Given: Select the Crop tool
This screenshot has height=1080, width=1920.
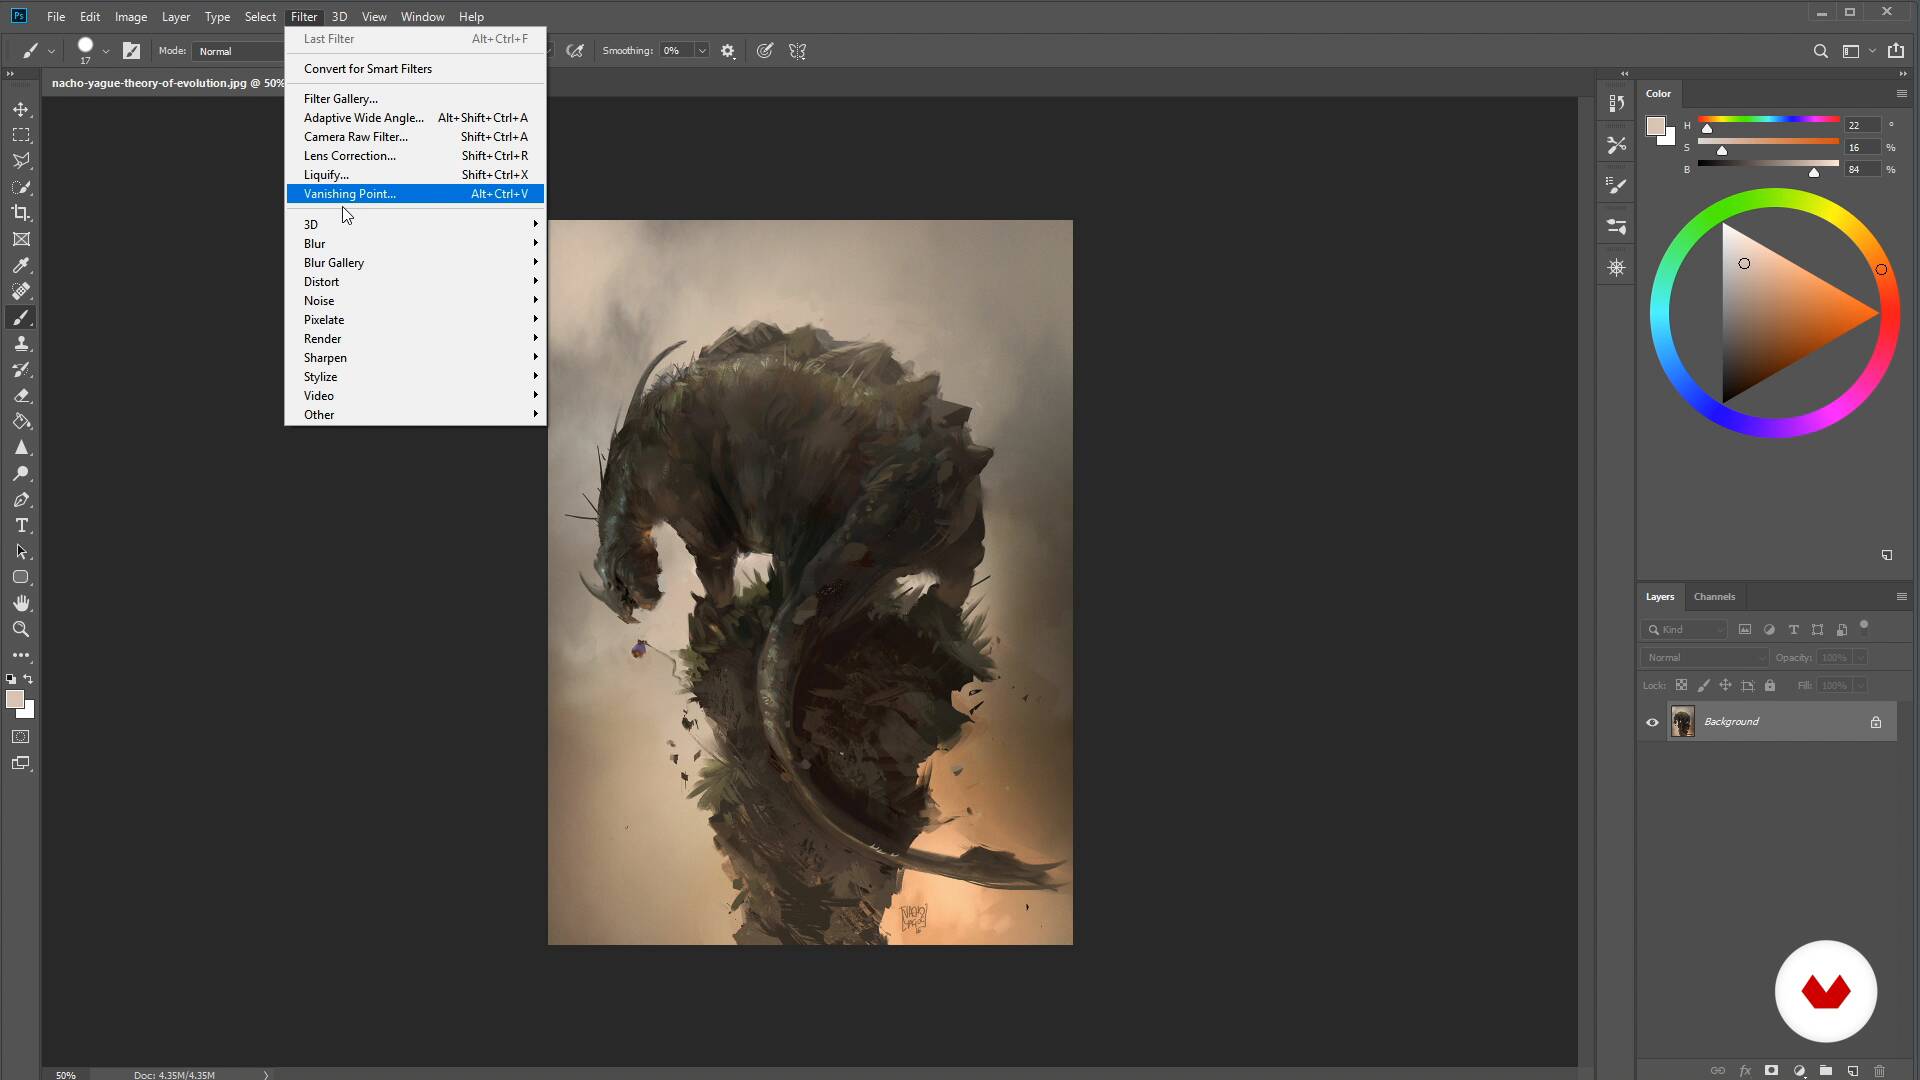Looking at the screenshot, I should (x=21, y=213).
